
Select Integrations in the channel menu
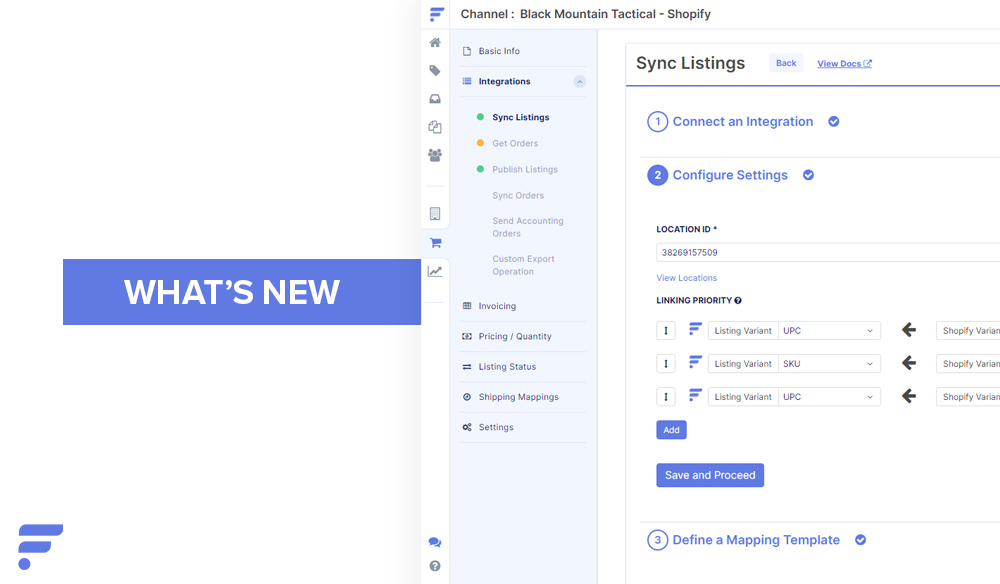pyautogui.click(x=504, y=82)
